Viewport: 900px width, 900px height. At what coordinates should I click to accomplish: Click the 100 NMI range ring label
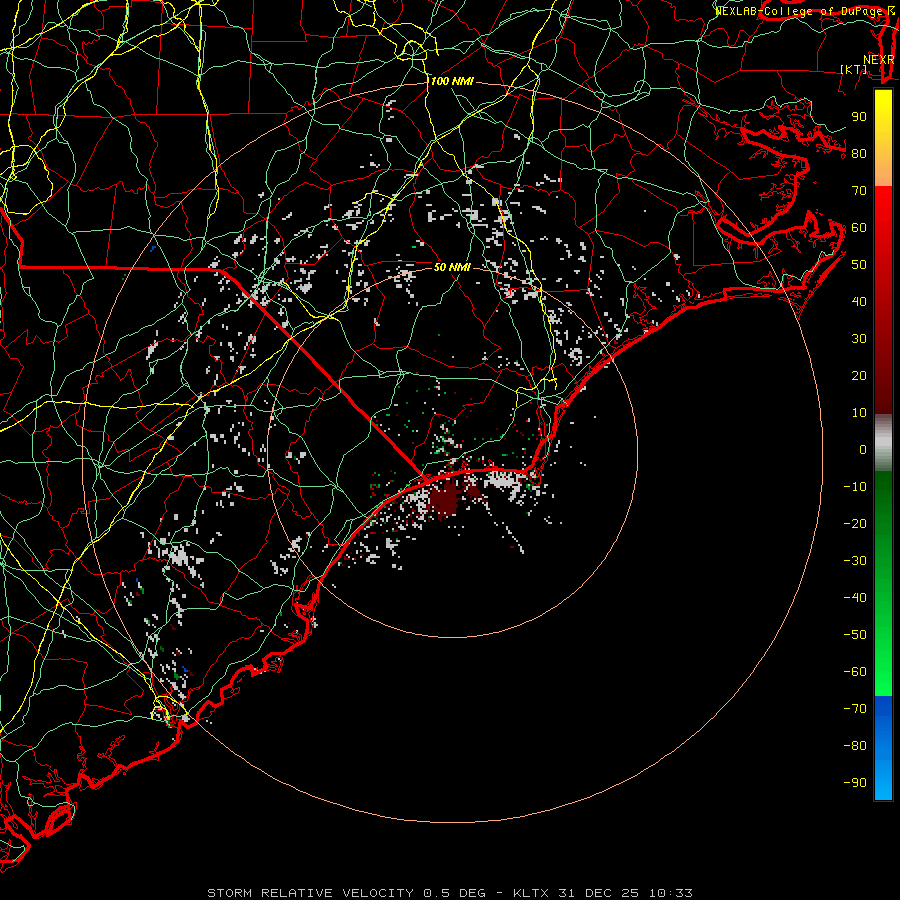click(x=452, y=82)
